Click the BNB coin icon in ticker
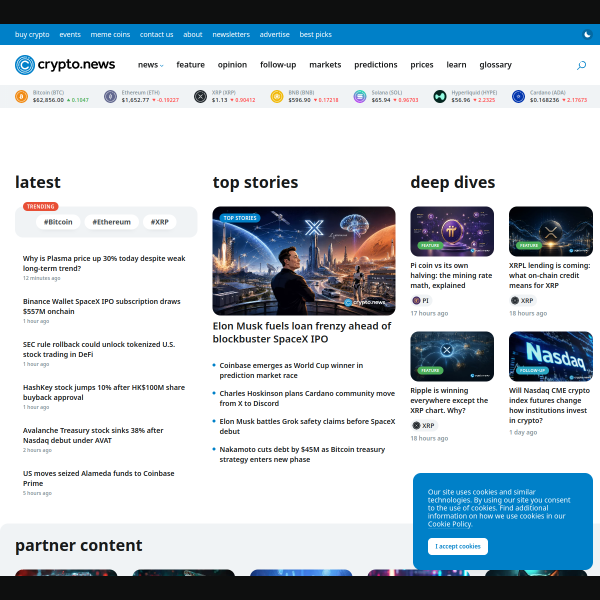Viewport: 600px width, 600px height. [277, 96]
